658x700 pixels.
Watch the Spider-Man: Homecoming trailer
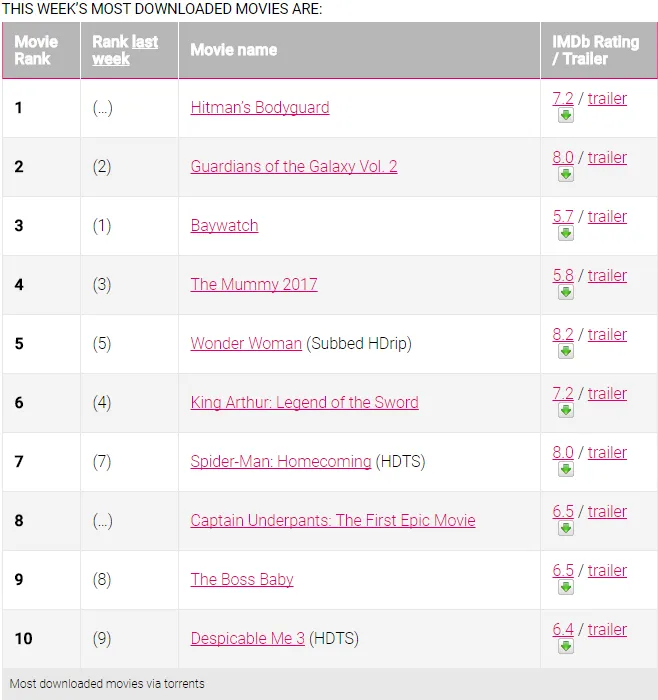tap(607, 452)
